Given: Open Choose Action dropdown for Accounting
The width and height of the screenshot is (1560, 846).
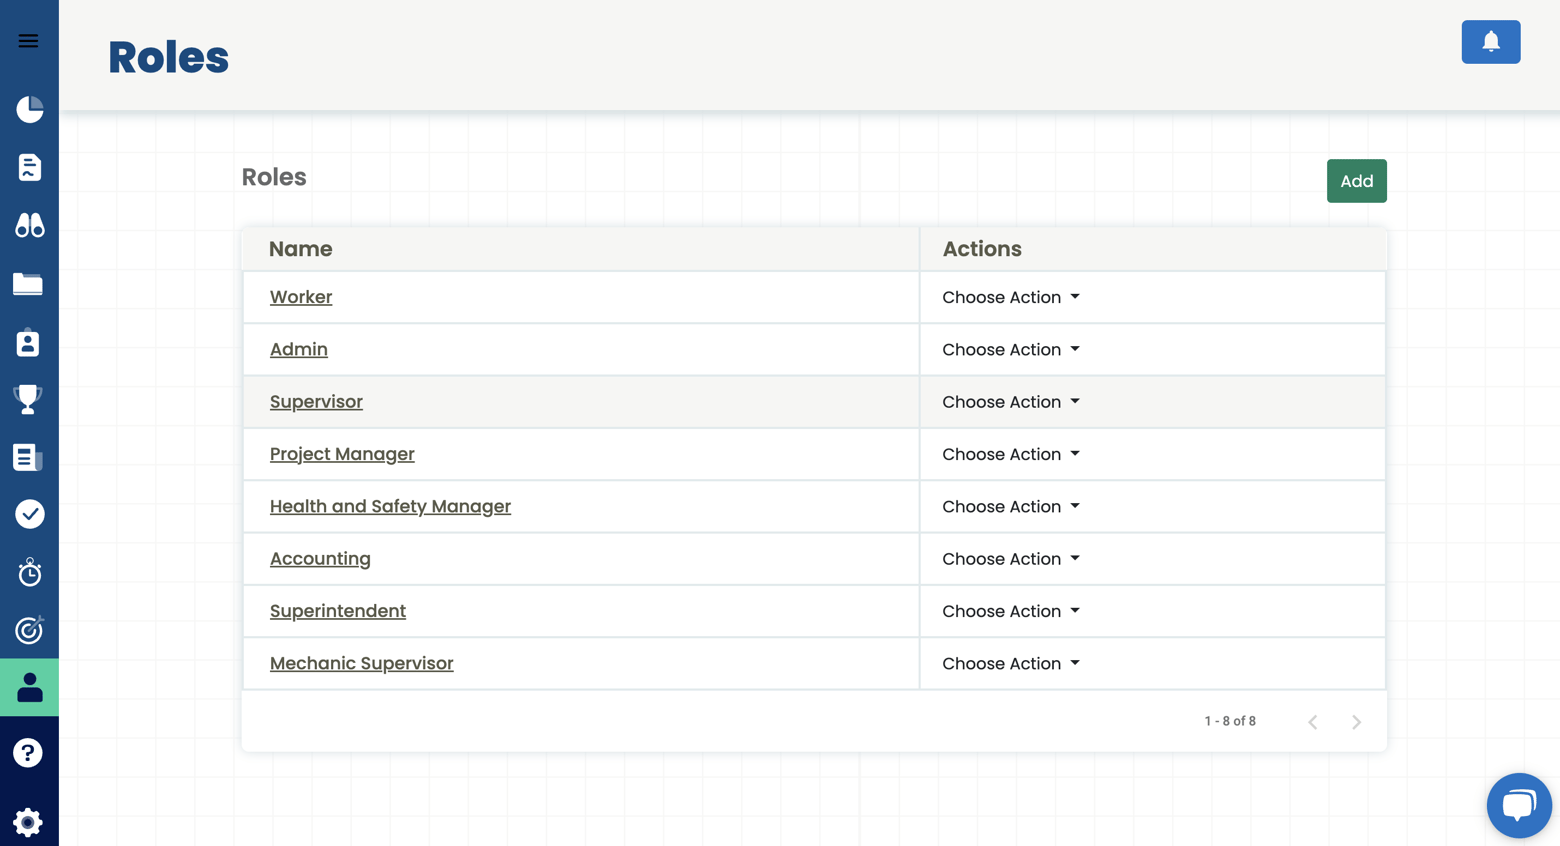Looking at the screenshot, I should pos(1010,559).
